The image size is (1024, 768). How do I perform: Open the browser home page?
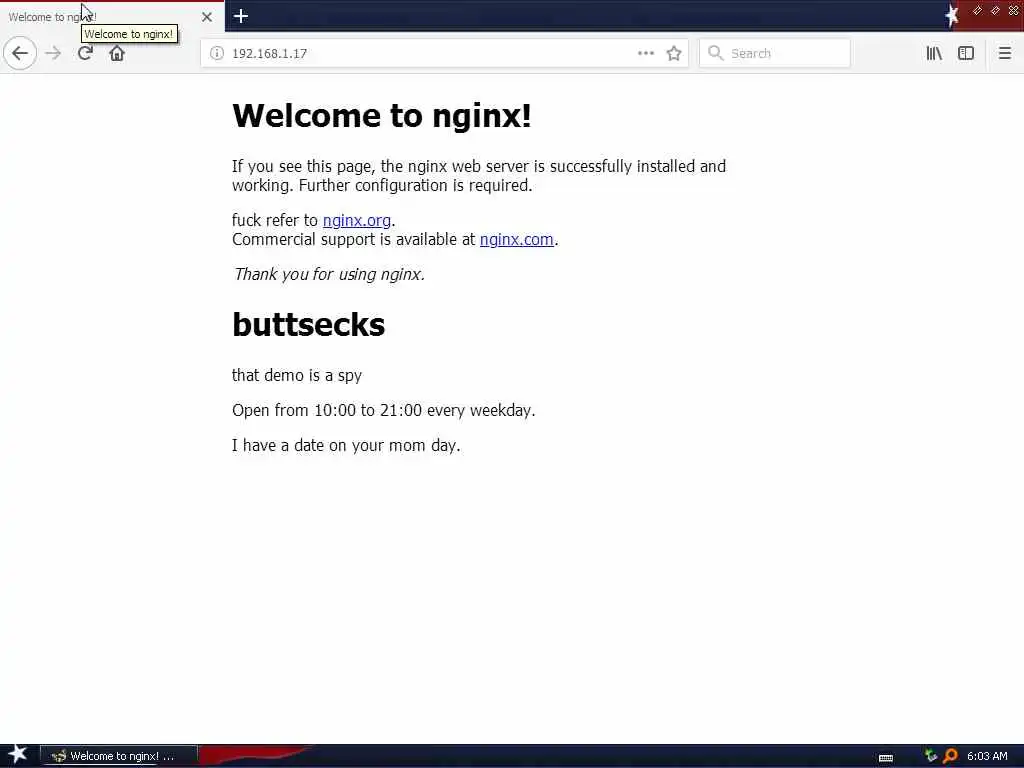pyautogui.click(x=117, y=53)
